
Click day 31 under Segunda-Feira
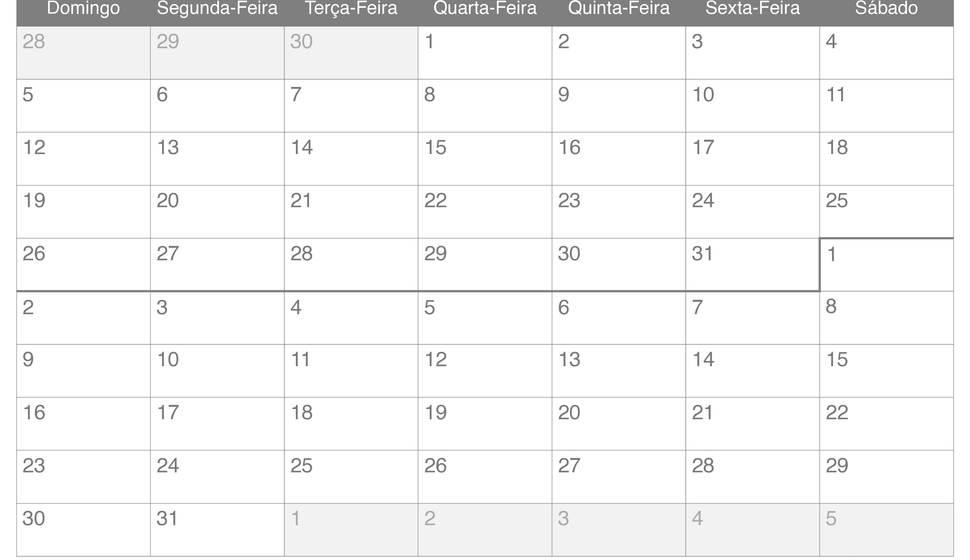pyautogui.click(x=217, y=530)
